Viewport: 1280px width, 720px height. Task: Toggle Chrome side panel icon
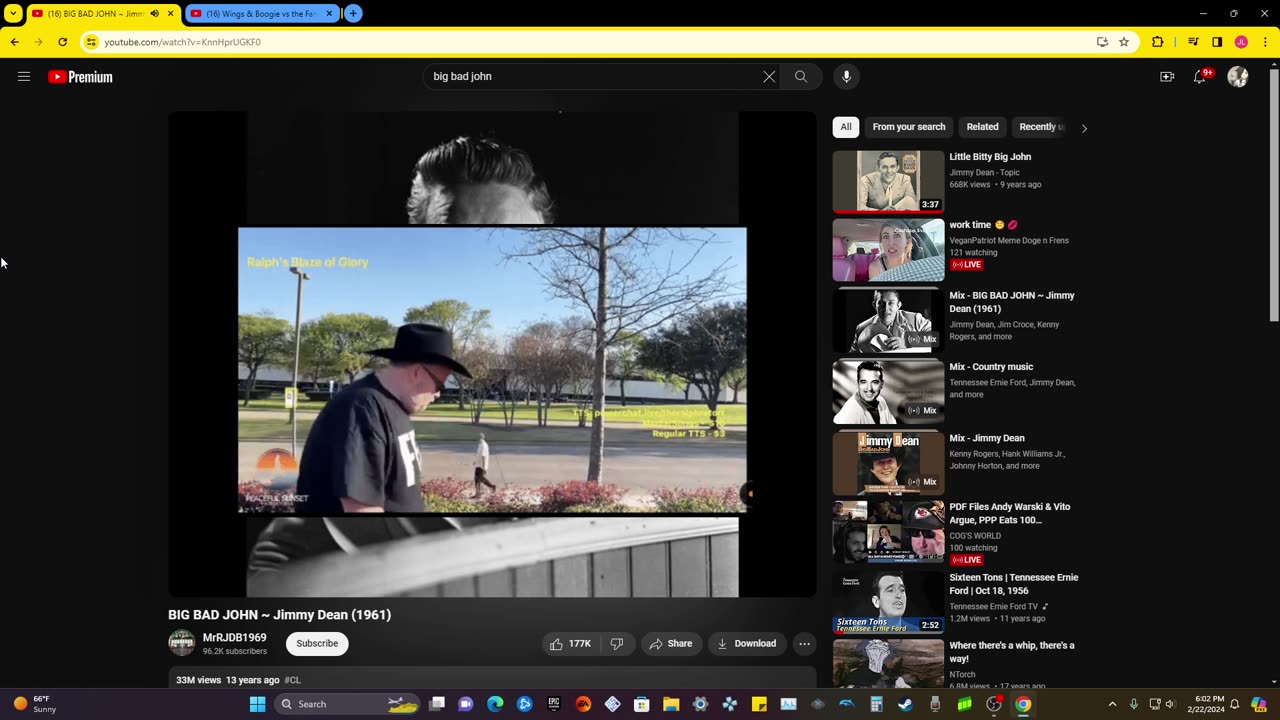tap(1217, 42)
